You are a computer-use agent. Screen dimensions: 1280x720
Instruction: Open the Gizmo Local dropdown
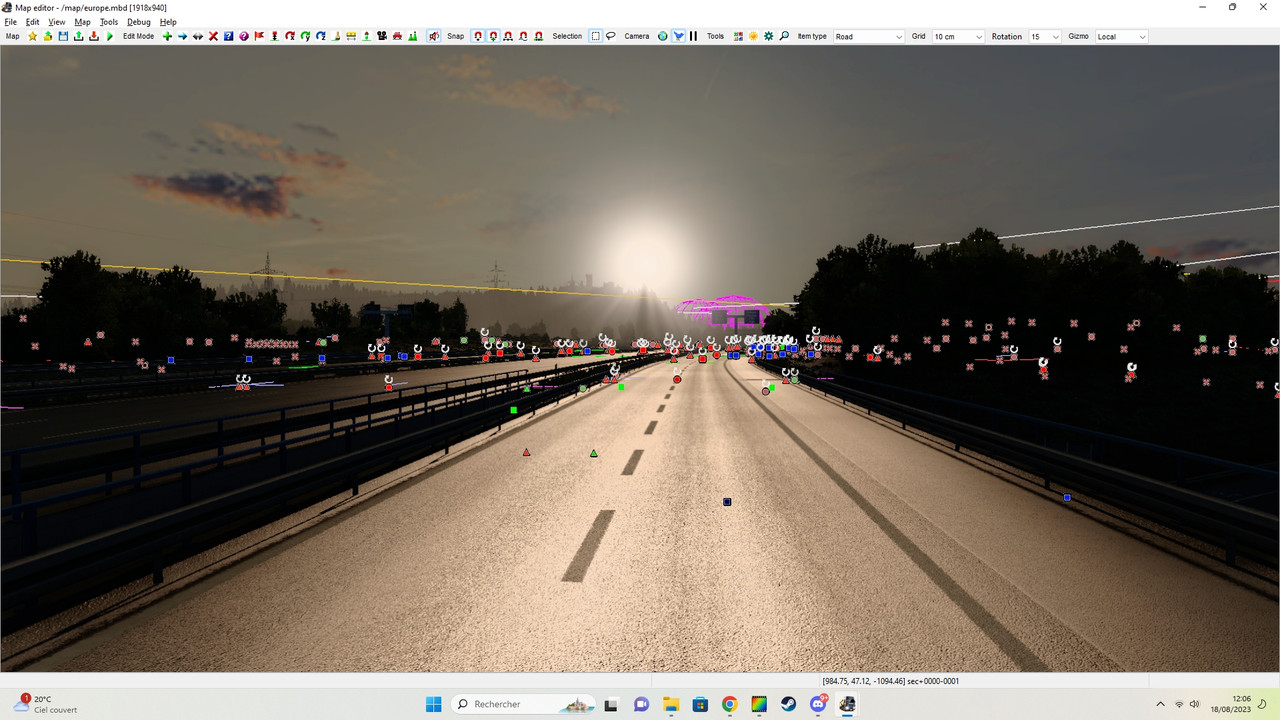1122,36
